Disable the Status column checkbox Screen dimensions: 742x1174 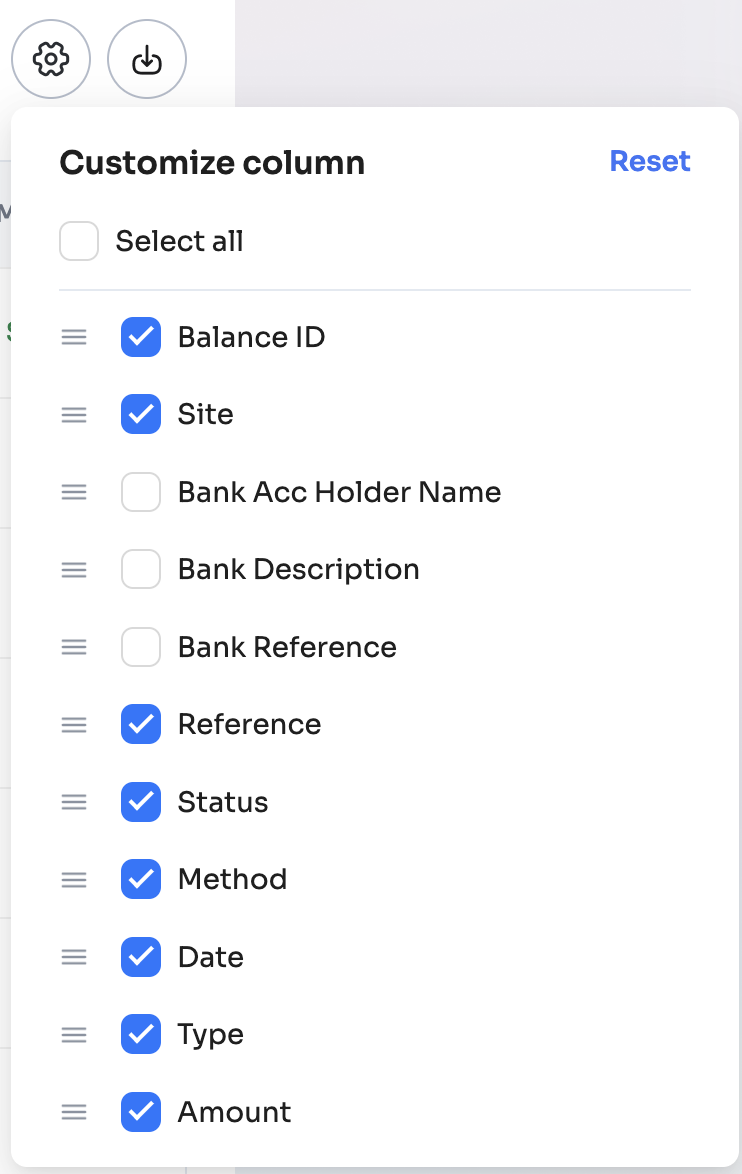tap(141, 802)
